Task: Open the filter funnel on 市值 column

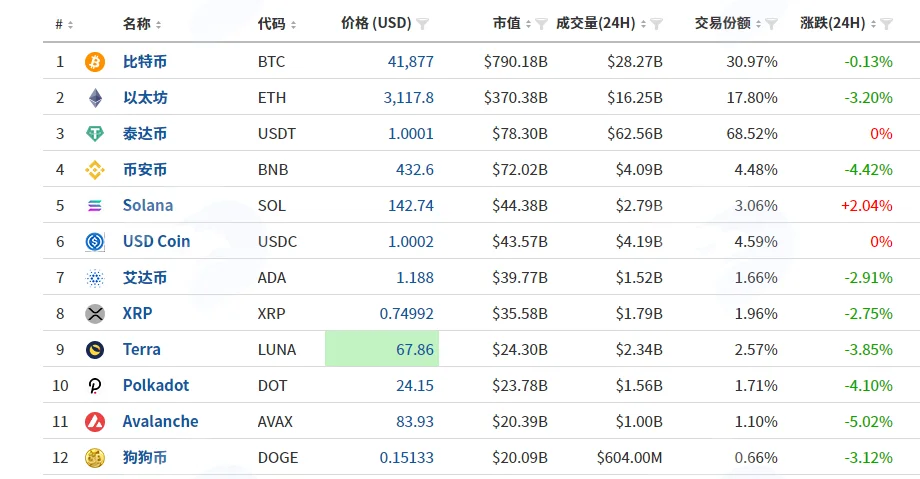Action: (x=542, y=24)
